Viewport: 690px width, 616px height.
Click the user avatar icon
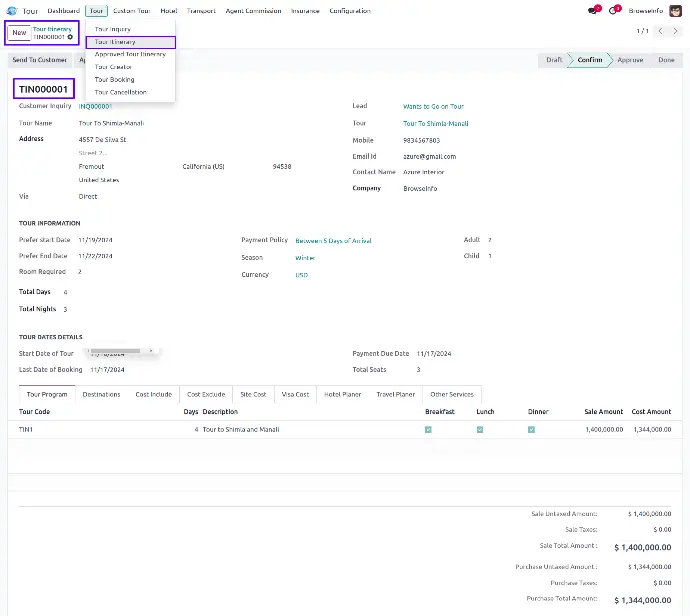[x=676, y=11]
